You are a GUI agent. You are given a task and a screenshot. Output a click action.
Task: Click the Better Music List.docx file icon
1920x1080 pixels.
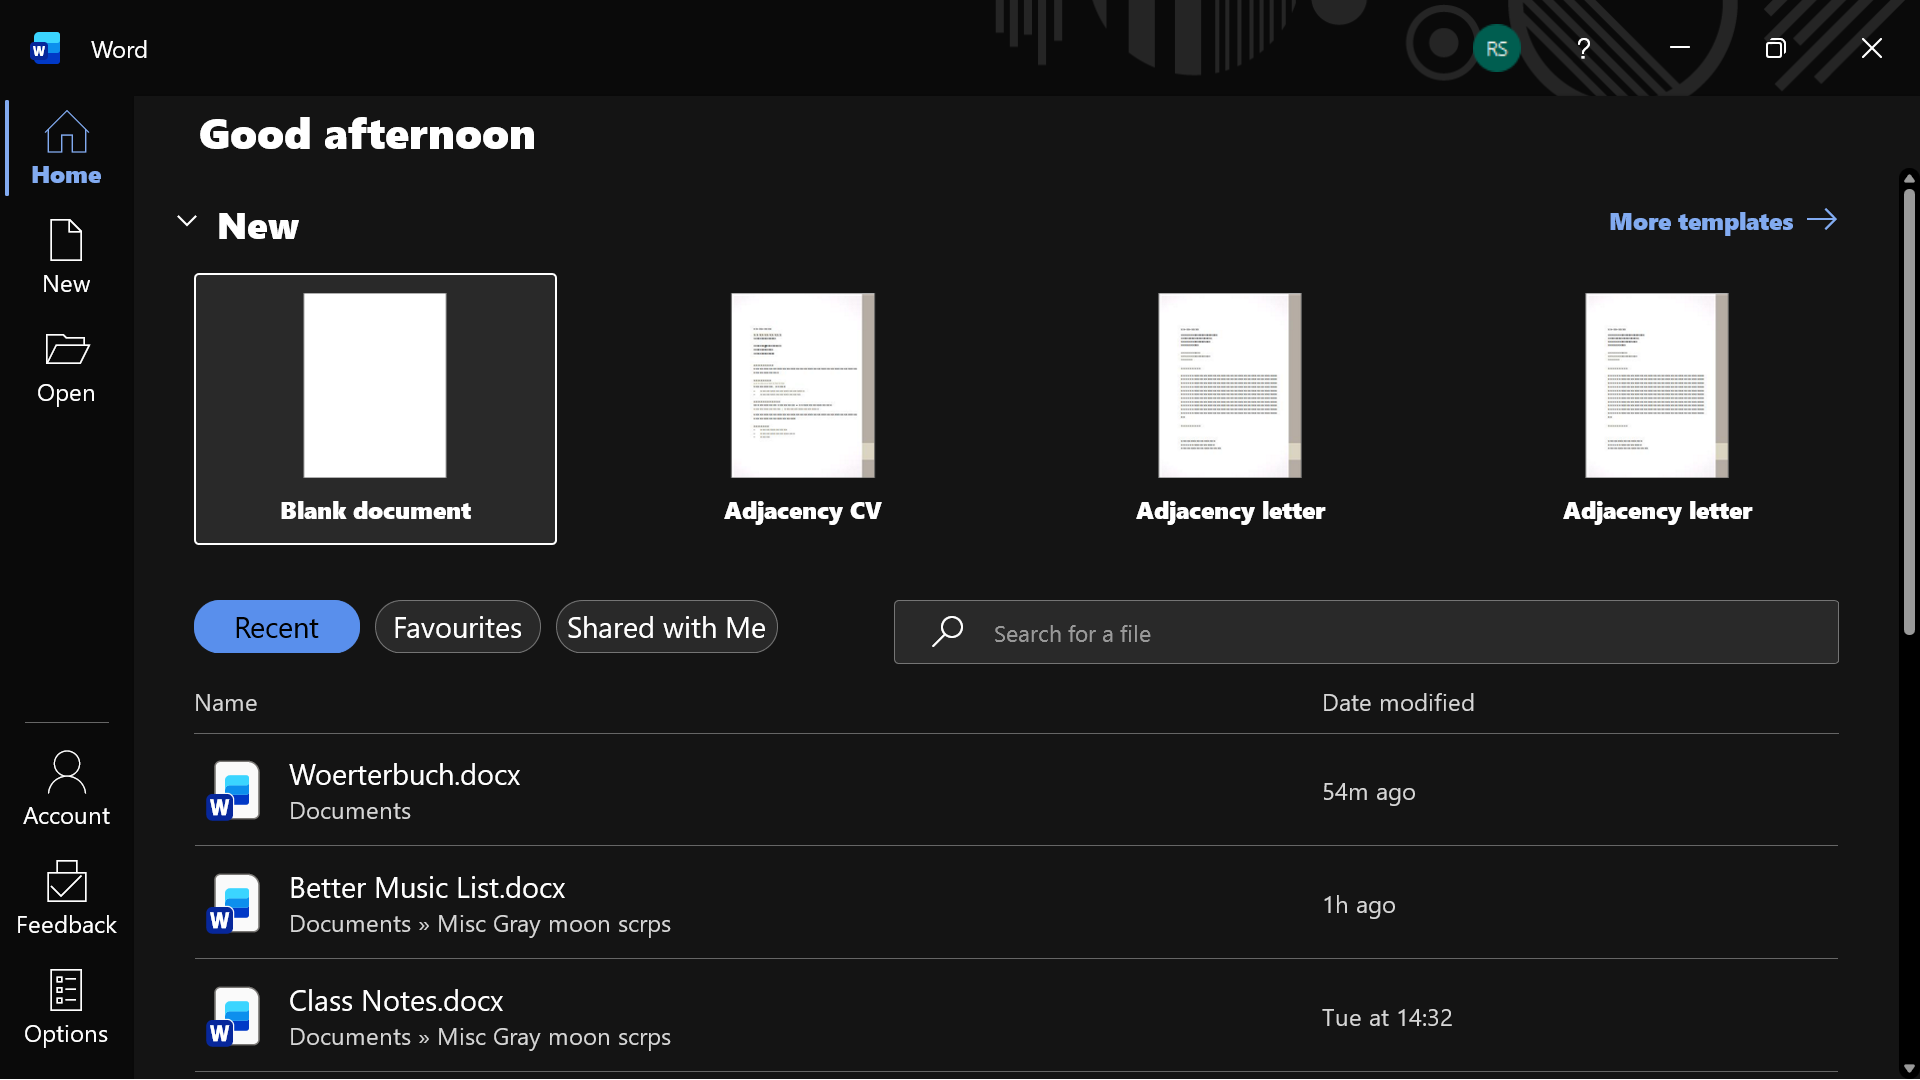tap(234, 904)
